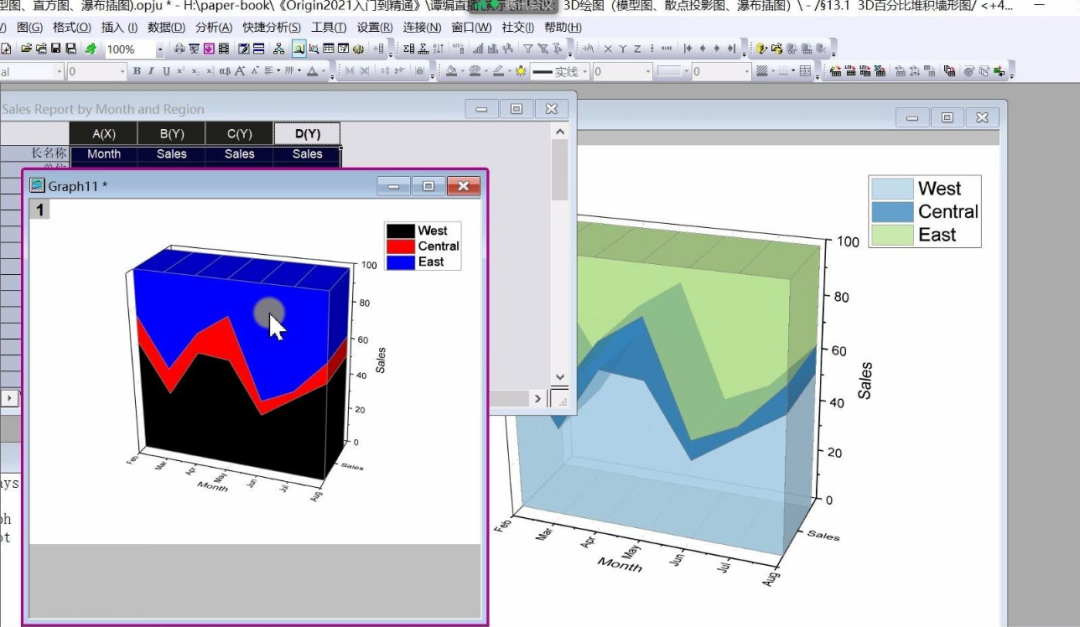Click the black West legend swatch in Graph11
The height and width of the screenshot is (627, 1080).
(x=400, y=231)
